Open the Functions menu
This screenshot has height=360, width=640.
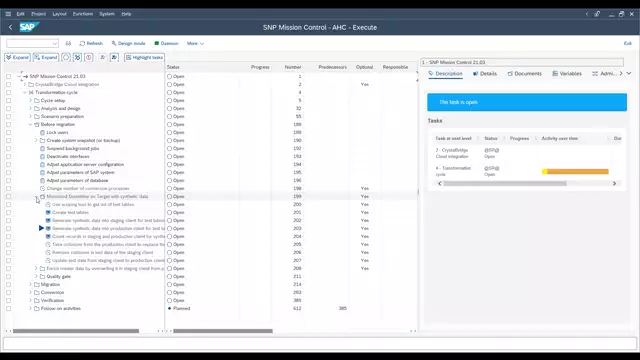point(83,14)
